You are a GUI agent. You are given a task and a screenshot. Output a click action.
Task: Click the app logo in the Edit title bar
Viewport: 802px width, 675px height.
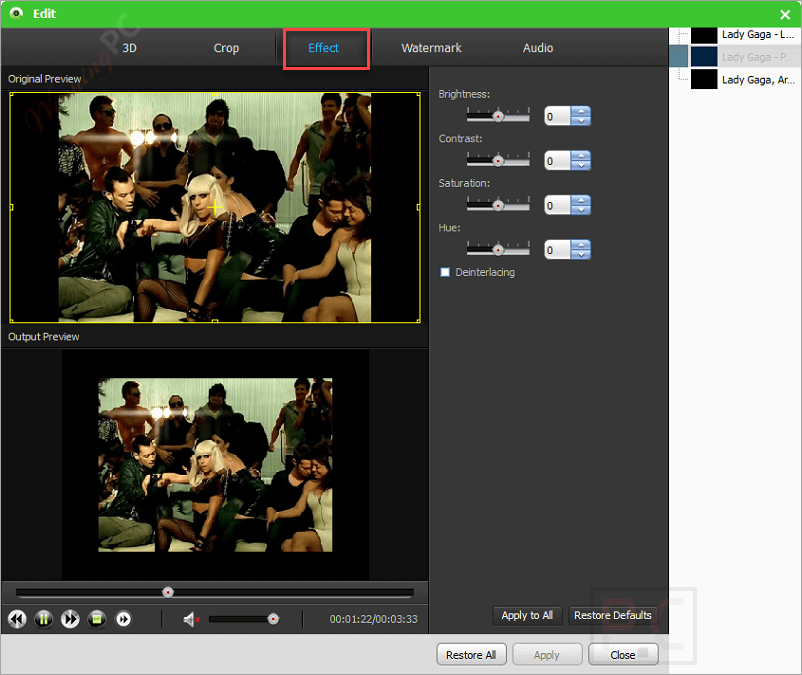click(x=16, y=13)
